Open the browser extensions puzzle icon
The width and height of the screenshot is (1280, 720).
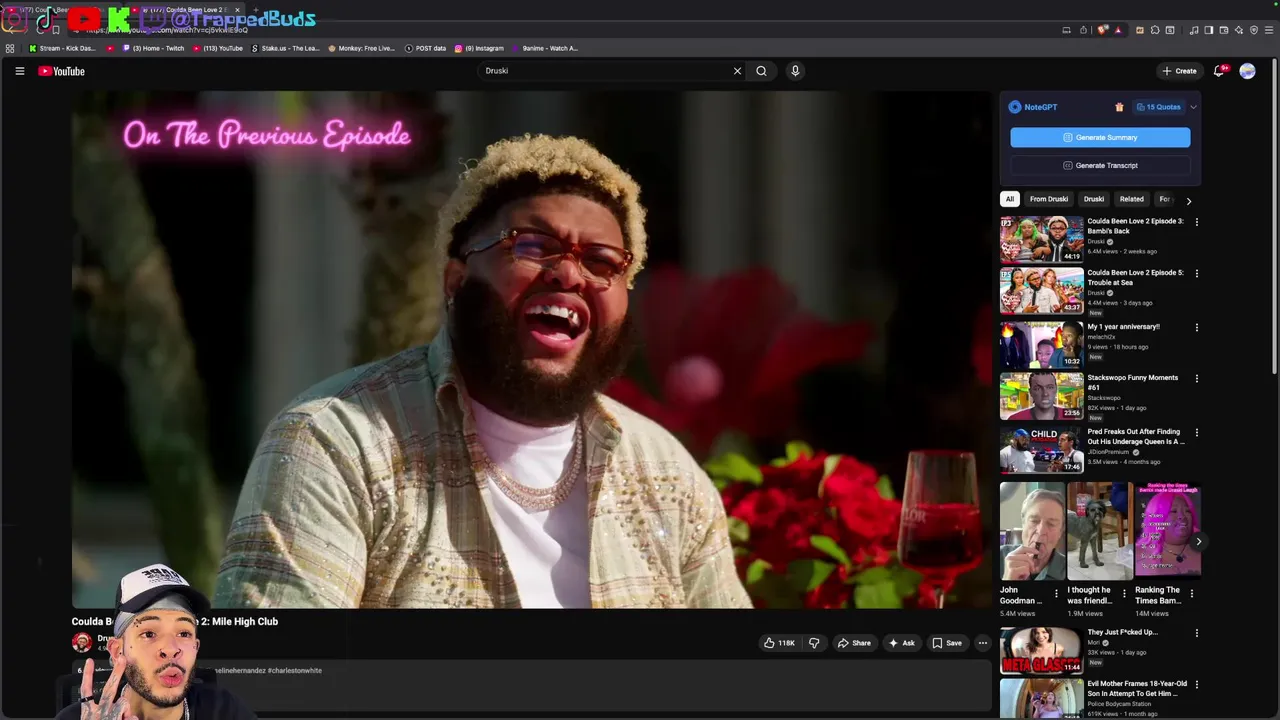(1155, 30)
